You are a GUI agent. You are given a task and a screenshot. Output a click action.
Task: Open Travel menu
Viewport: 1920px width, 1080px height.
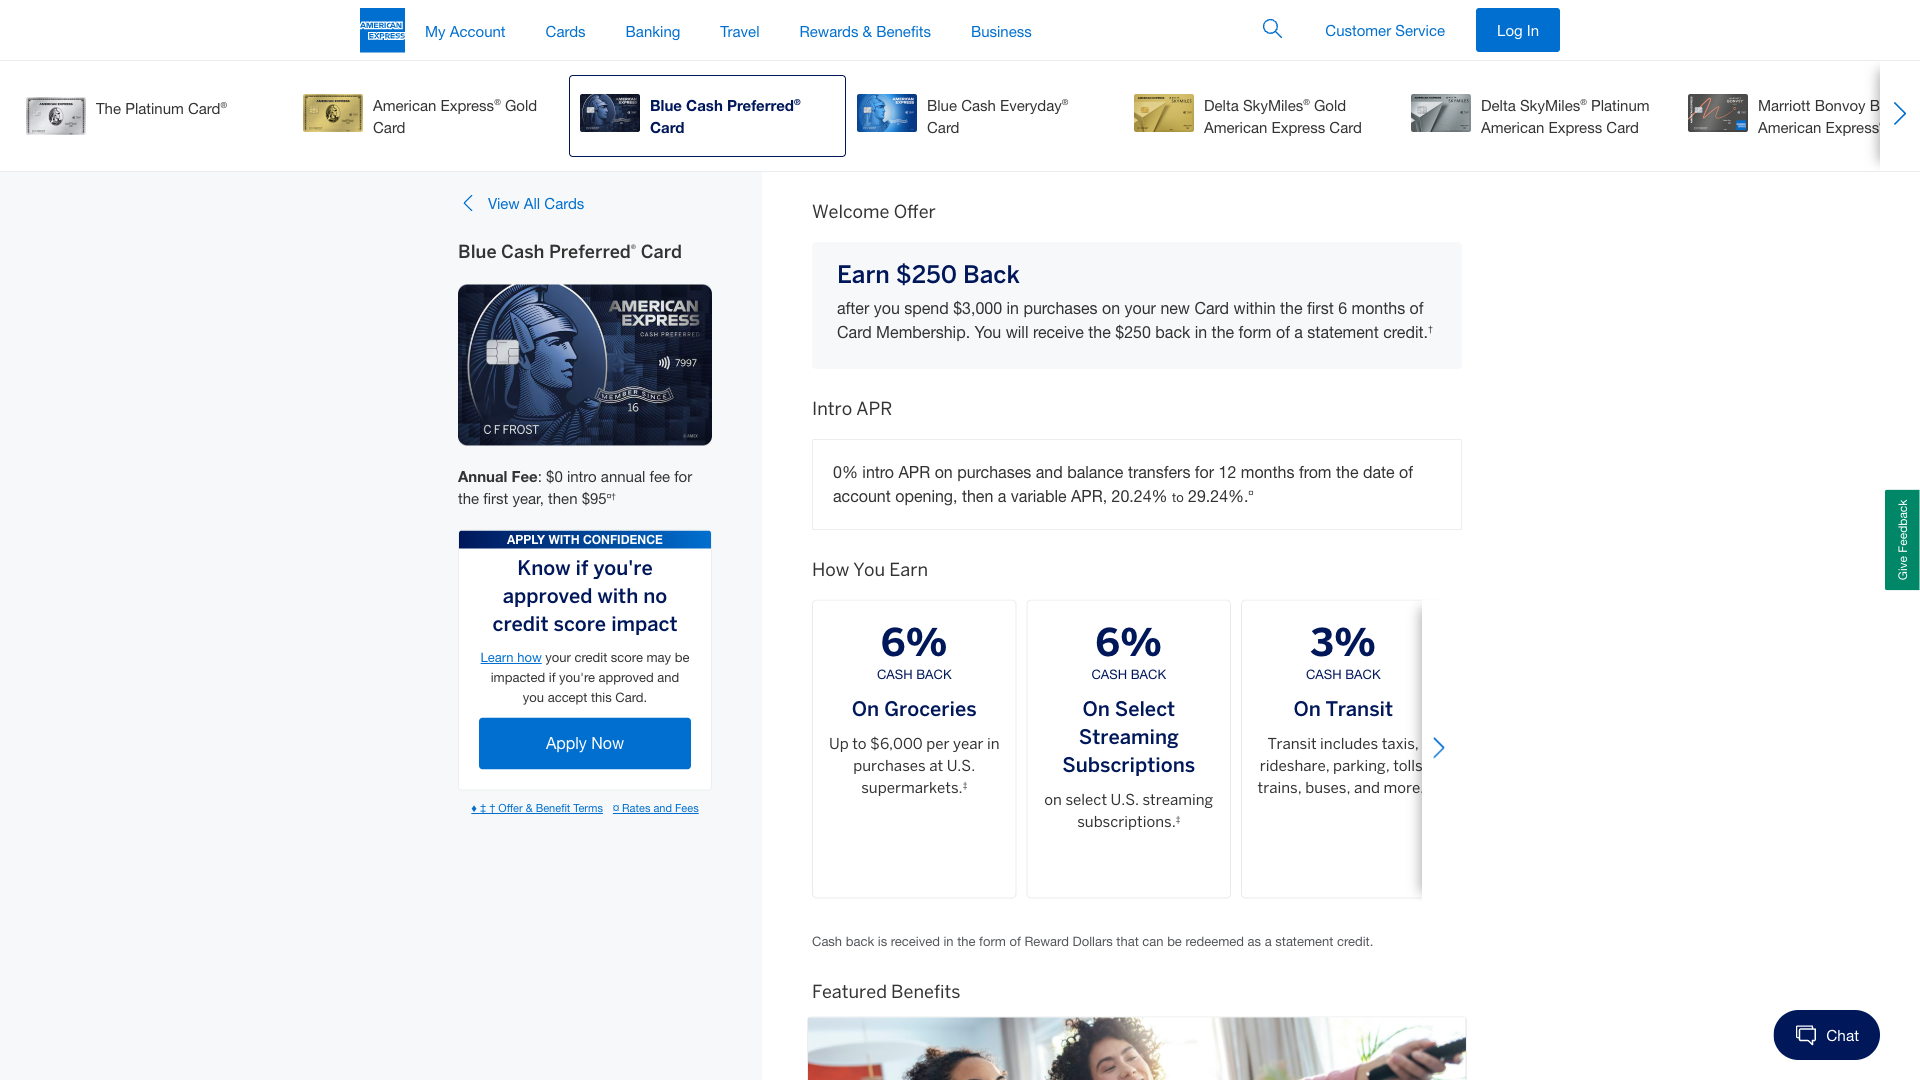point(740,31)
